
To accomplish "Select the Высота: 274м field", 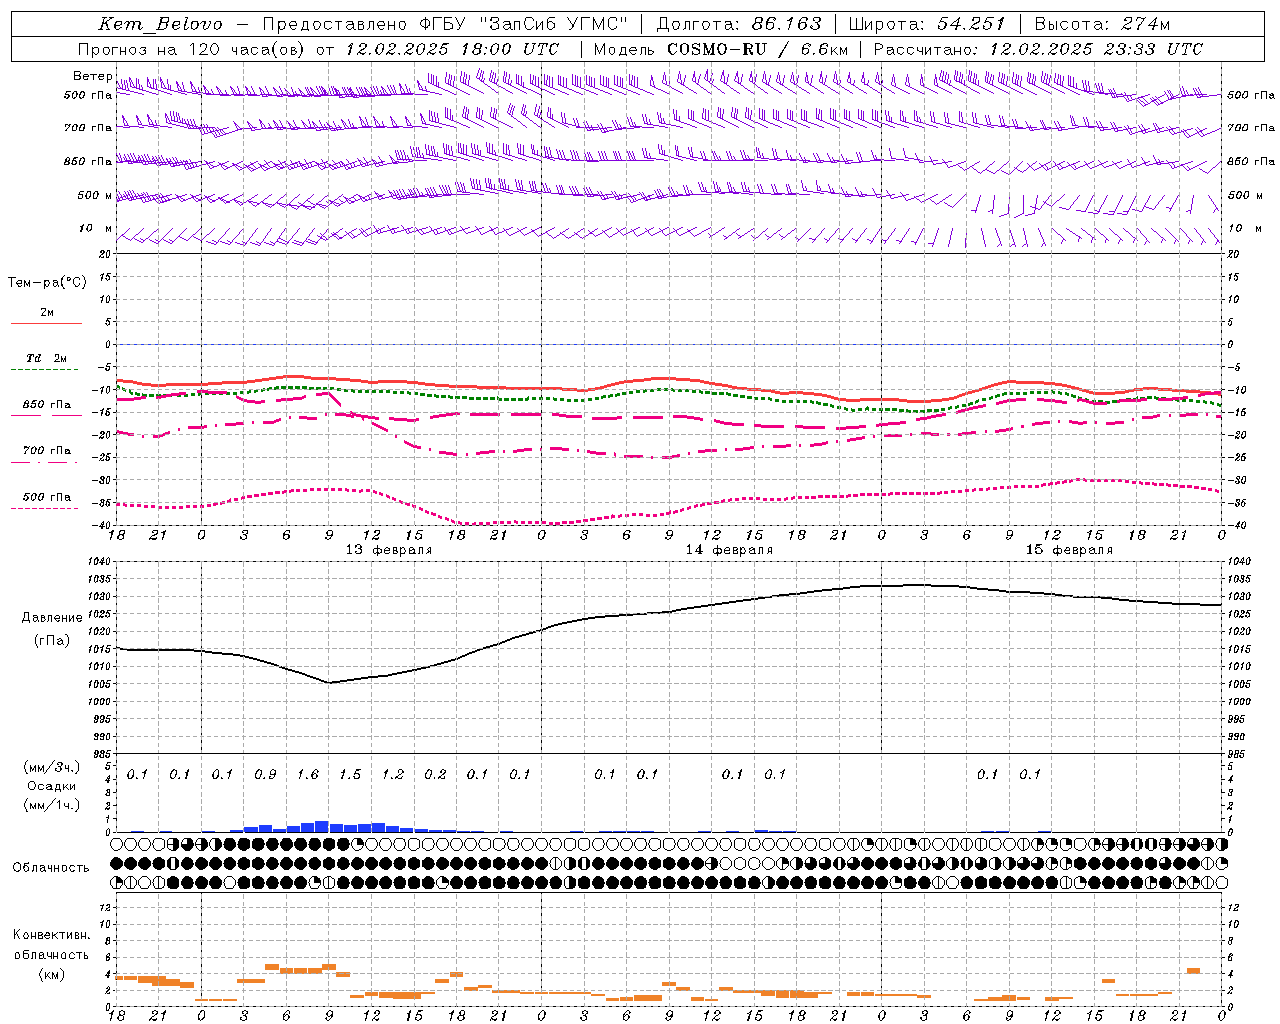I will tap(1102, 24).
